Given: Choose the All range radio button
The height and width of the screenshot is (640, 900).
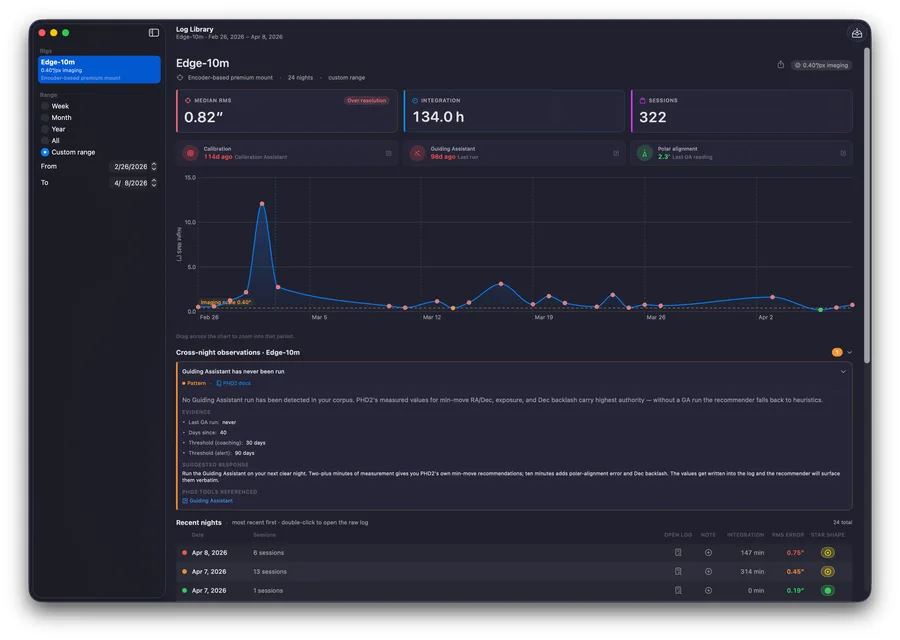Looking at the screenshot, I should (45, 141).
